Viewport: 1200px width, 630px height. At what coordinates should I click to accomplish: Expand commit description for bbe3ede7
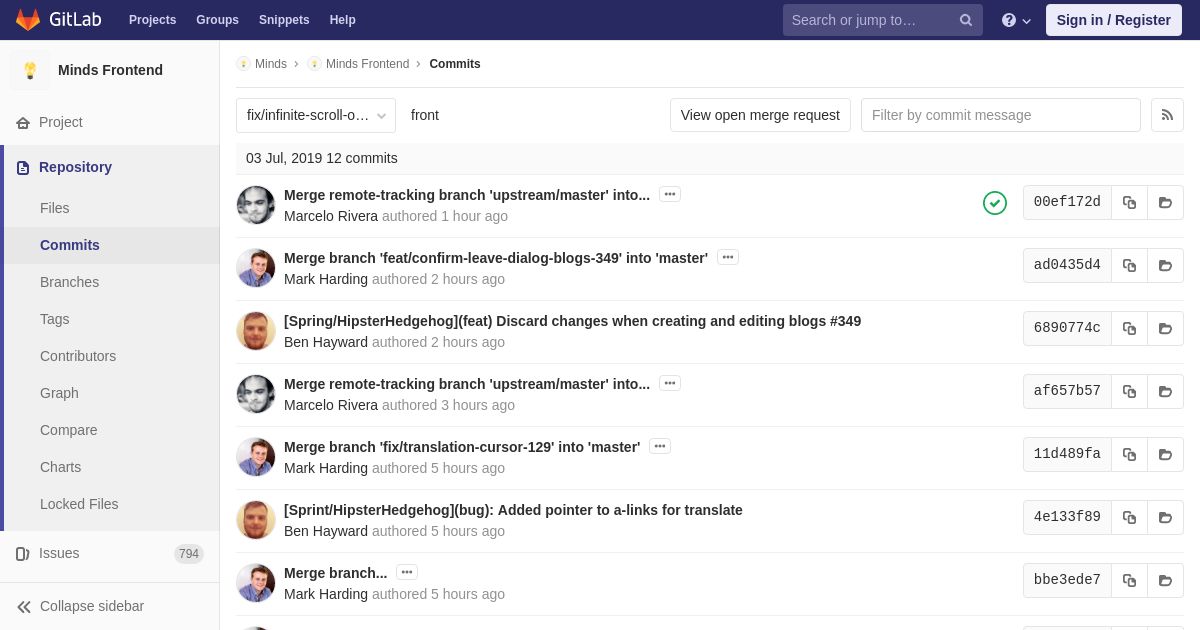[x=407, y=572]
